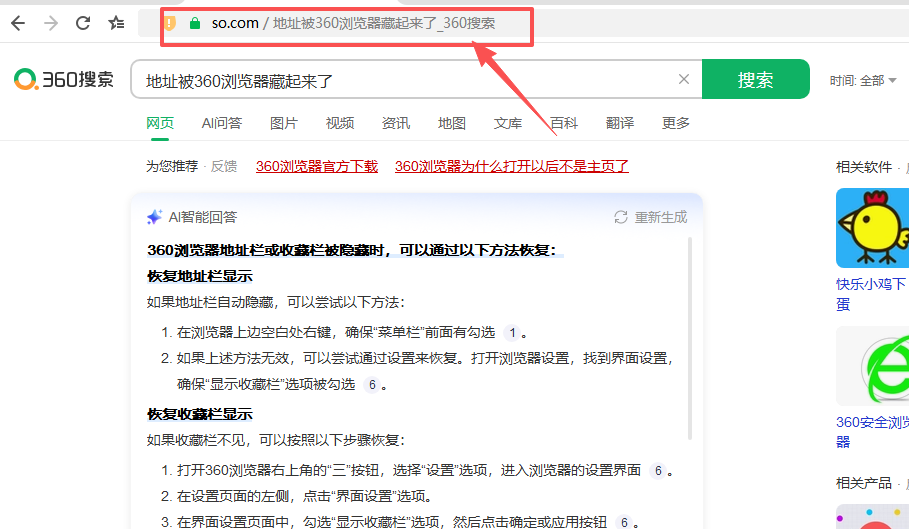Clear the search box with the X
The image size is (909, 529).
684,79
